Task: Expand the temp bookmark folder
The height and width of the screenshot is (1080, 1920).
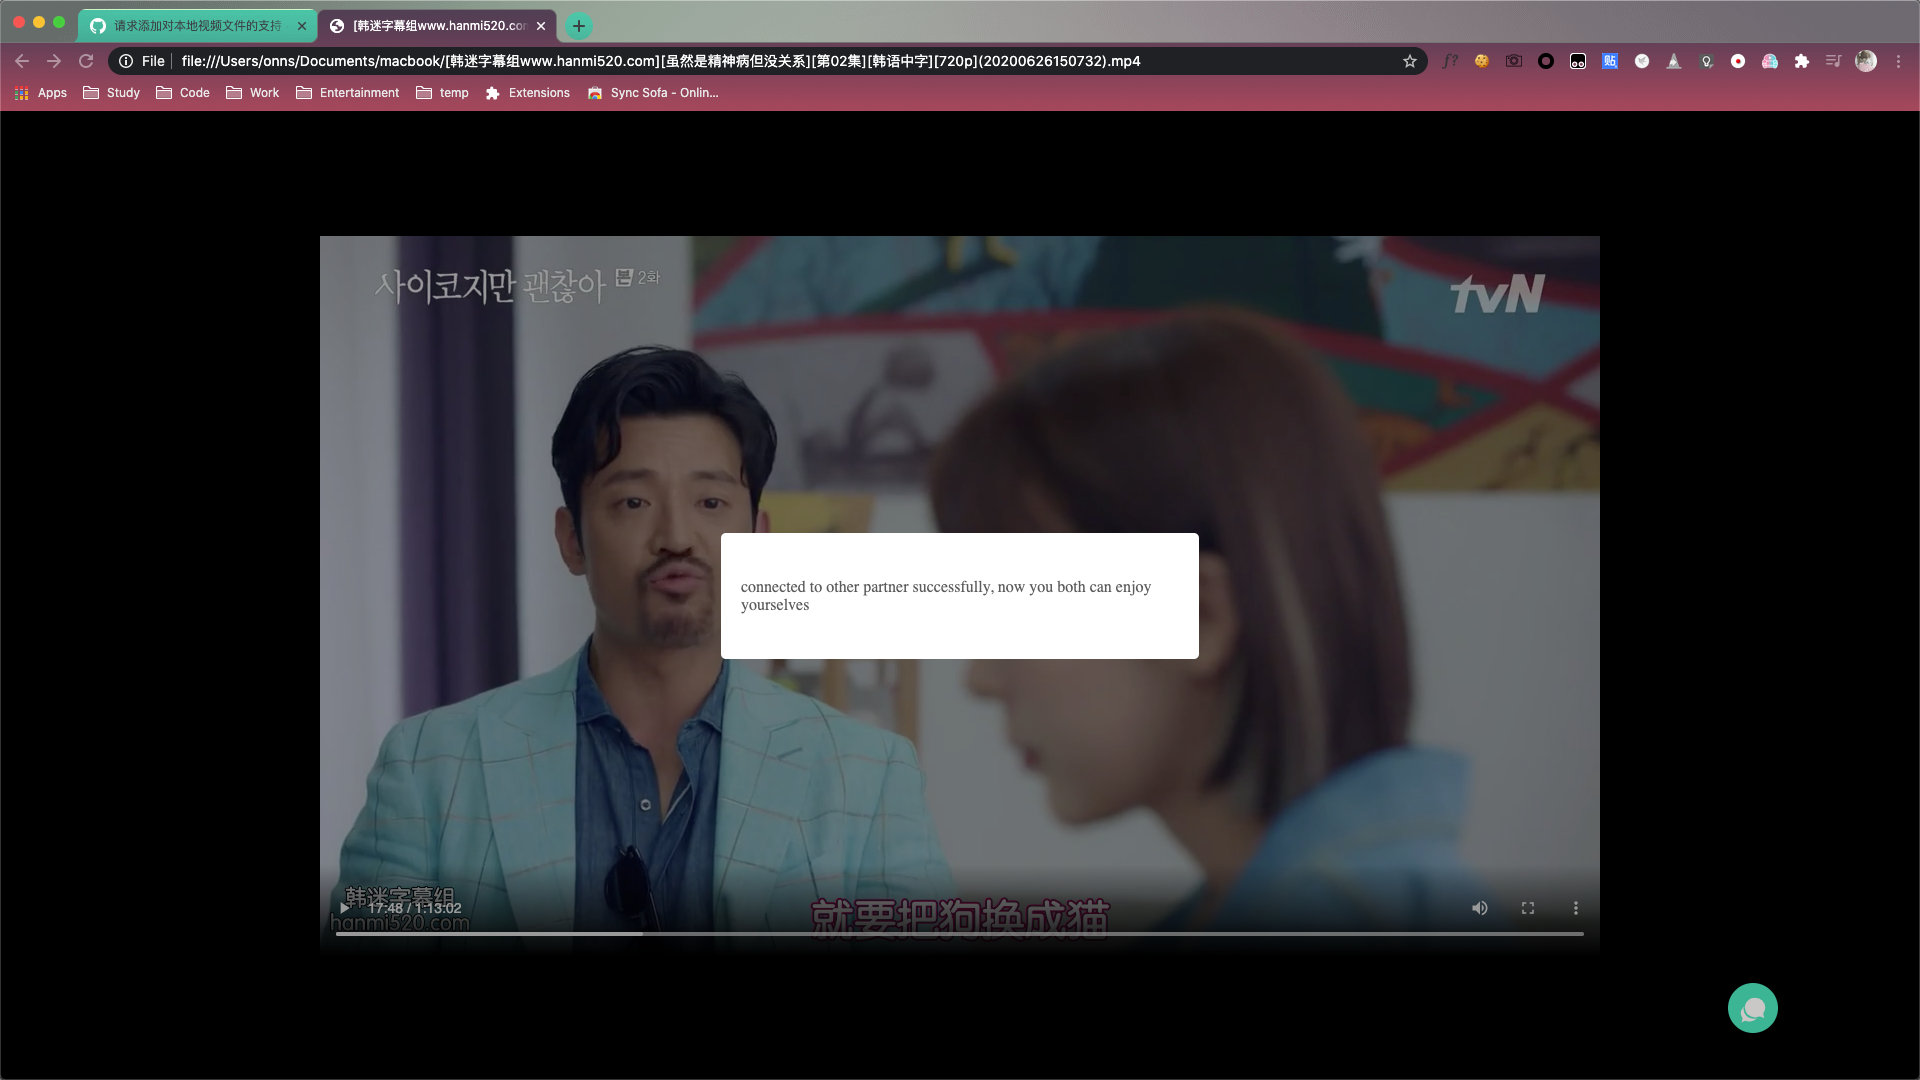Action: pyautogui.click(x=442, y=93)
